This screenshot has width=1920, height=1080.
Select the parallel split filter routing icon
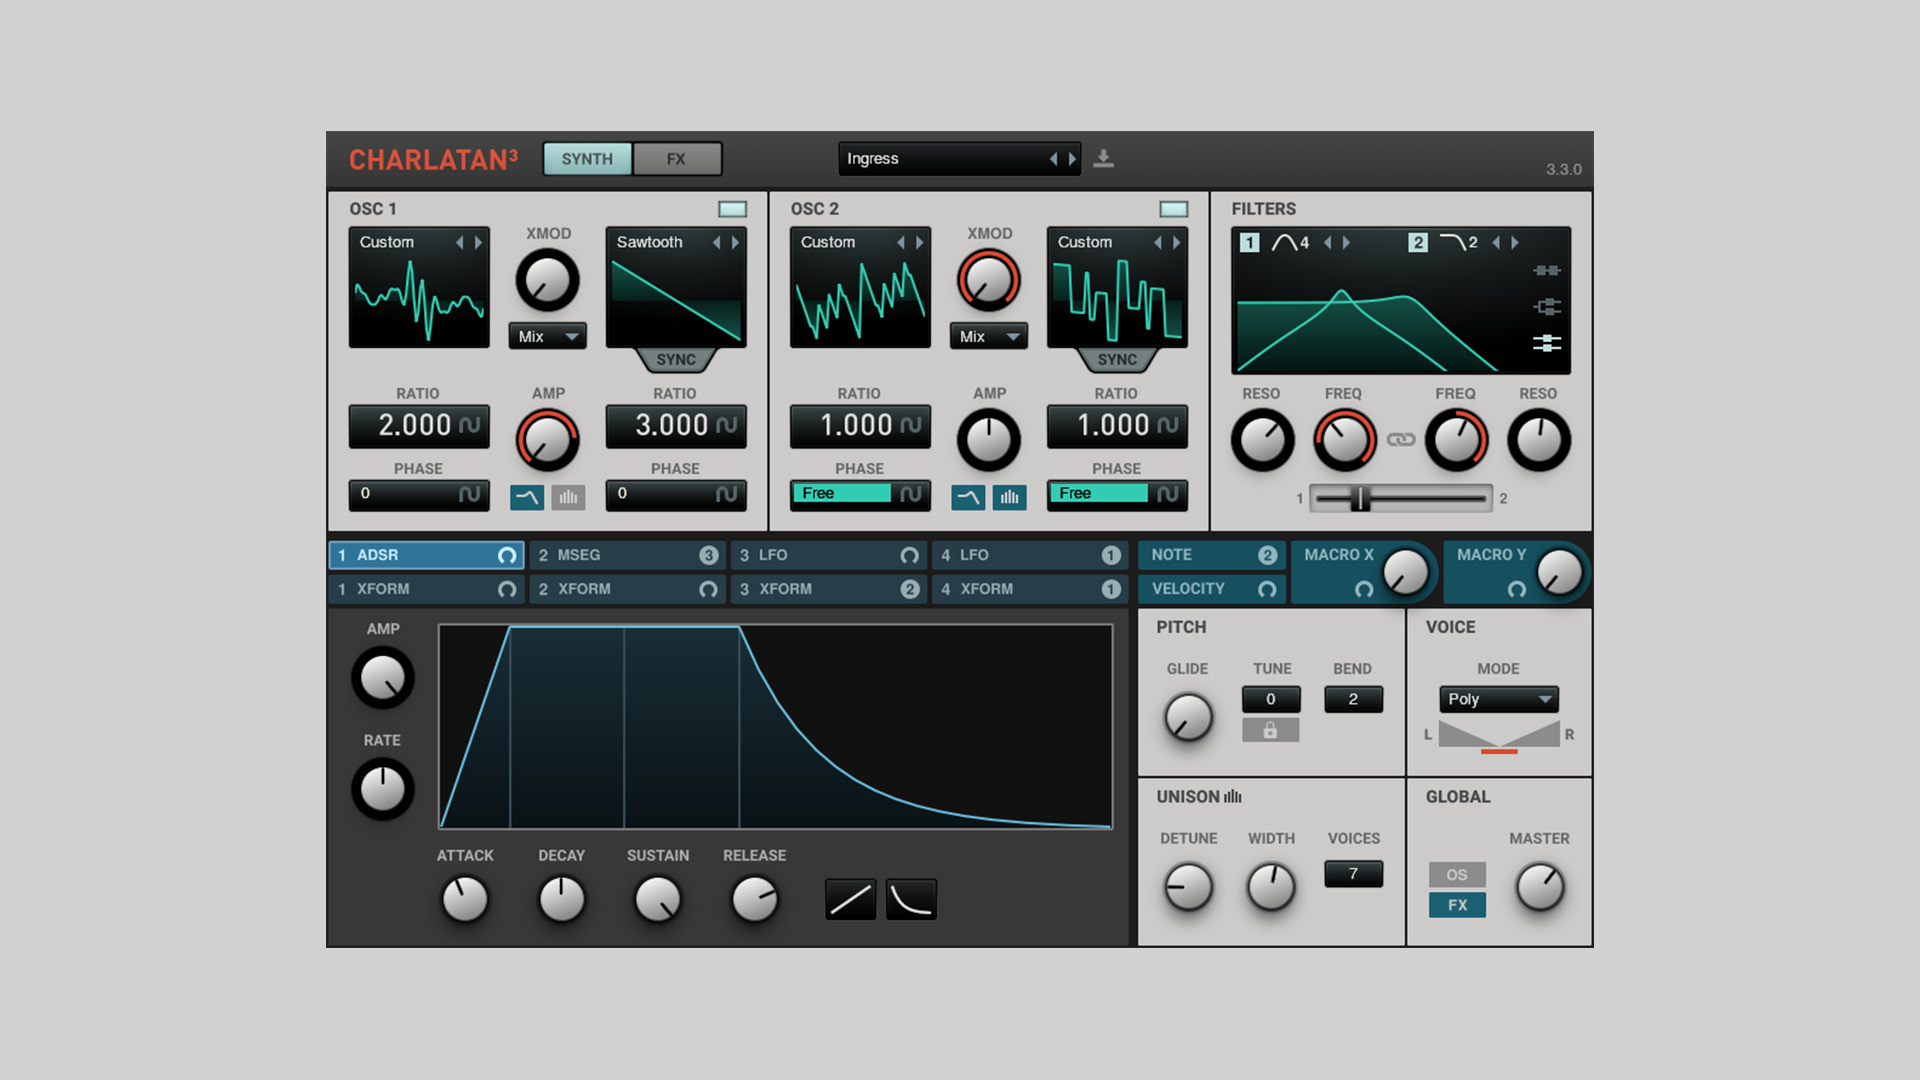pyautogui.click(x=1546, y=306)
